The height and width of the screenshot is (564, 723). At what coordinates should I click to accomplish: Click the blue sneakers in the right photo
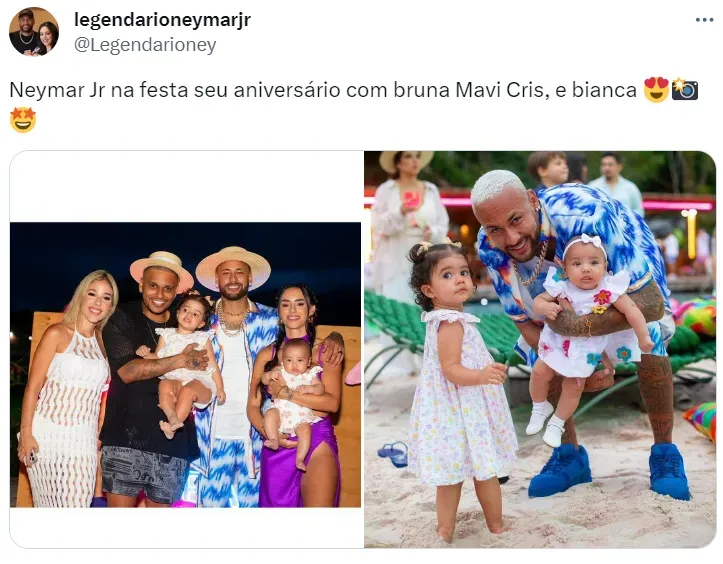click(608, 471)
